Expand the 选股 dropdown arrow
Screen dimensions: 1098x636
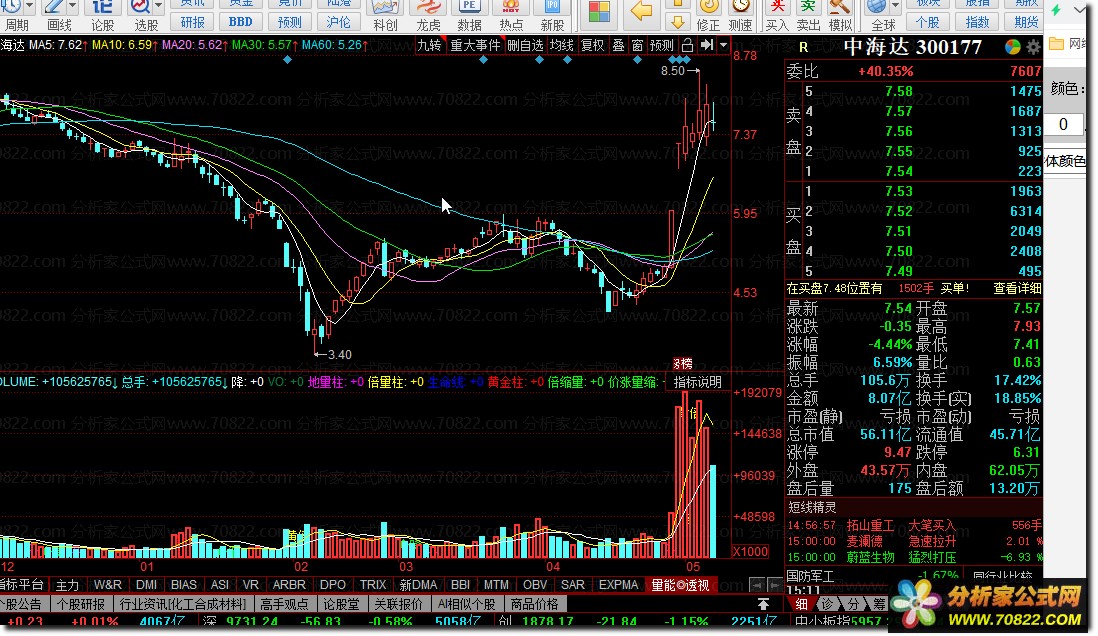pyautogui.click(x=158, y=6)
